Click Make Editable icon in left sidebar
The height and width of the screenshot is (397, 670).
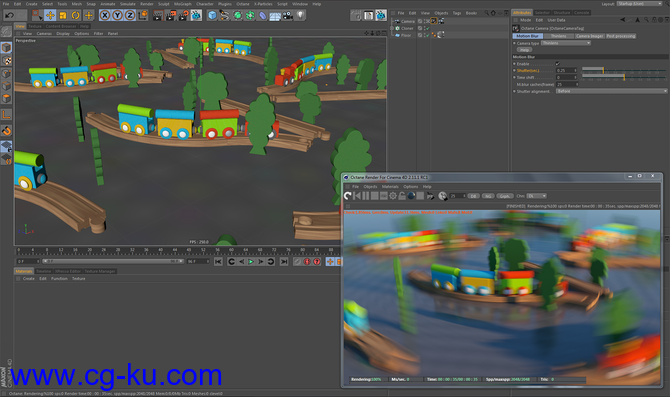[x=6, y=31]
